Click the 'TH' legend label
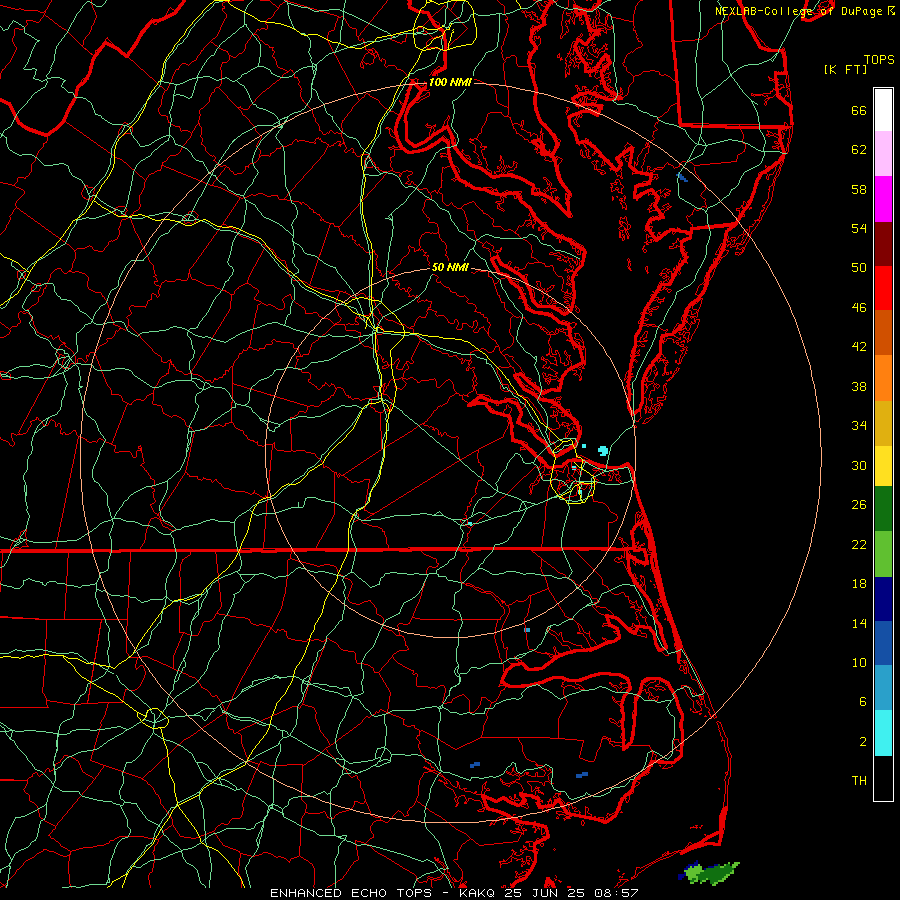900x900 pixels. pyautogui.click(x=859, y=781)
